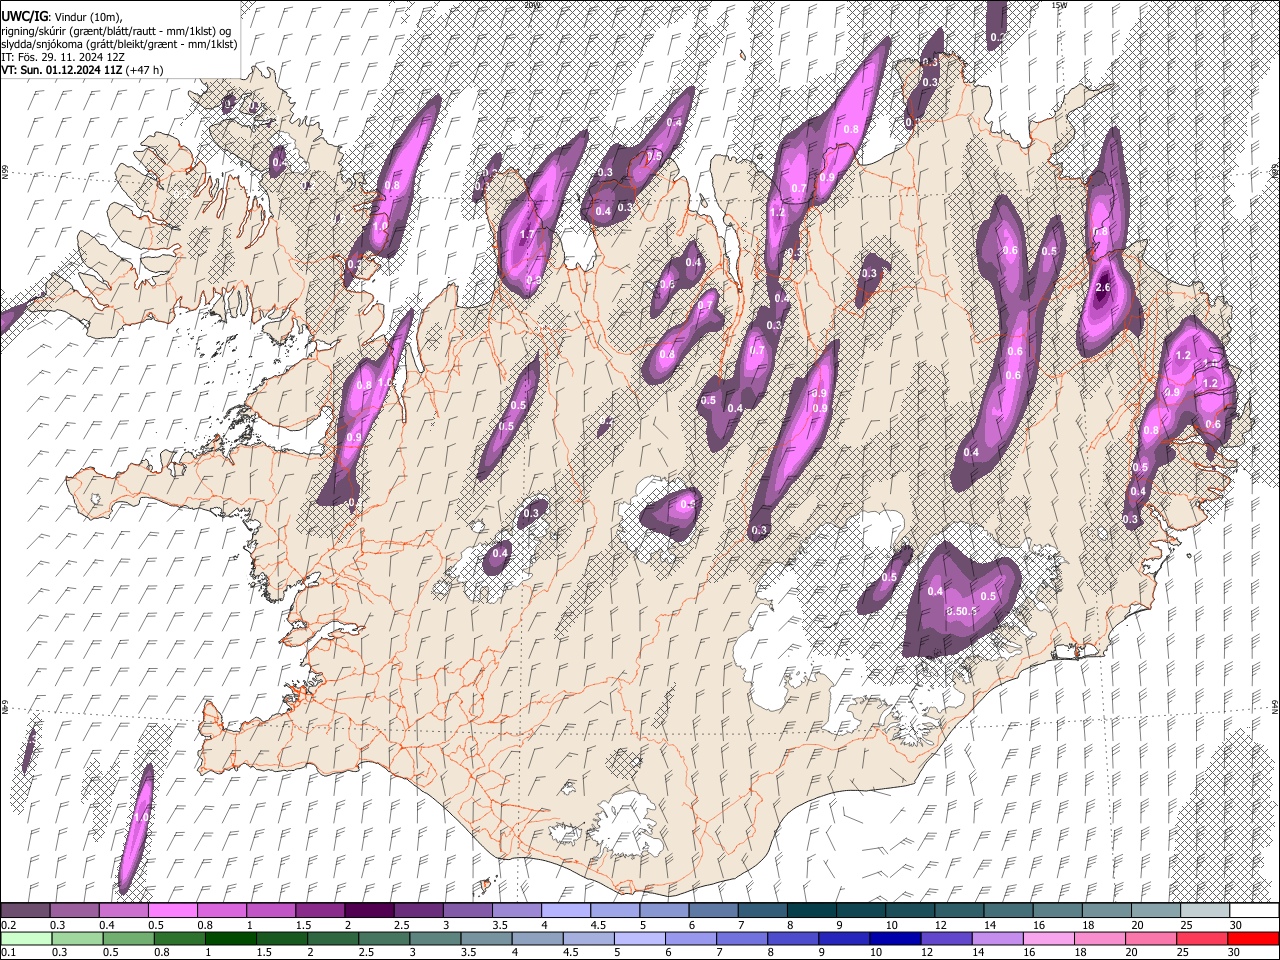Choose the snow scale swatch between 12 and 14
The height and width of the screenshot is (960, 1280).
(x=960, y=911)
